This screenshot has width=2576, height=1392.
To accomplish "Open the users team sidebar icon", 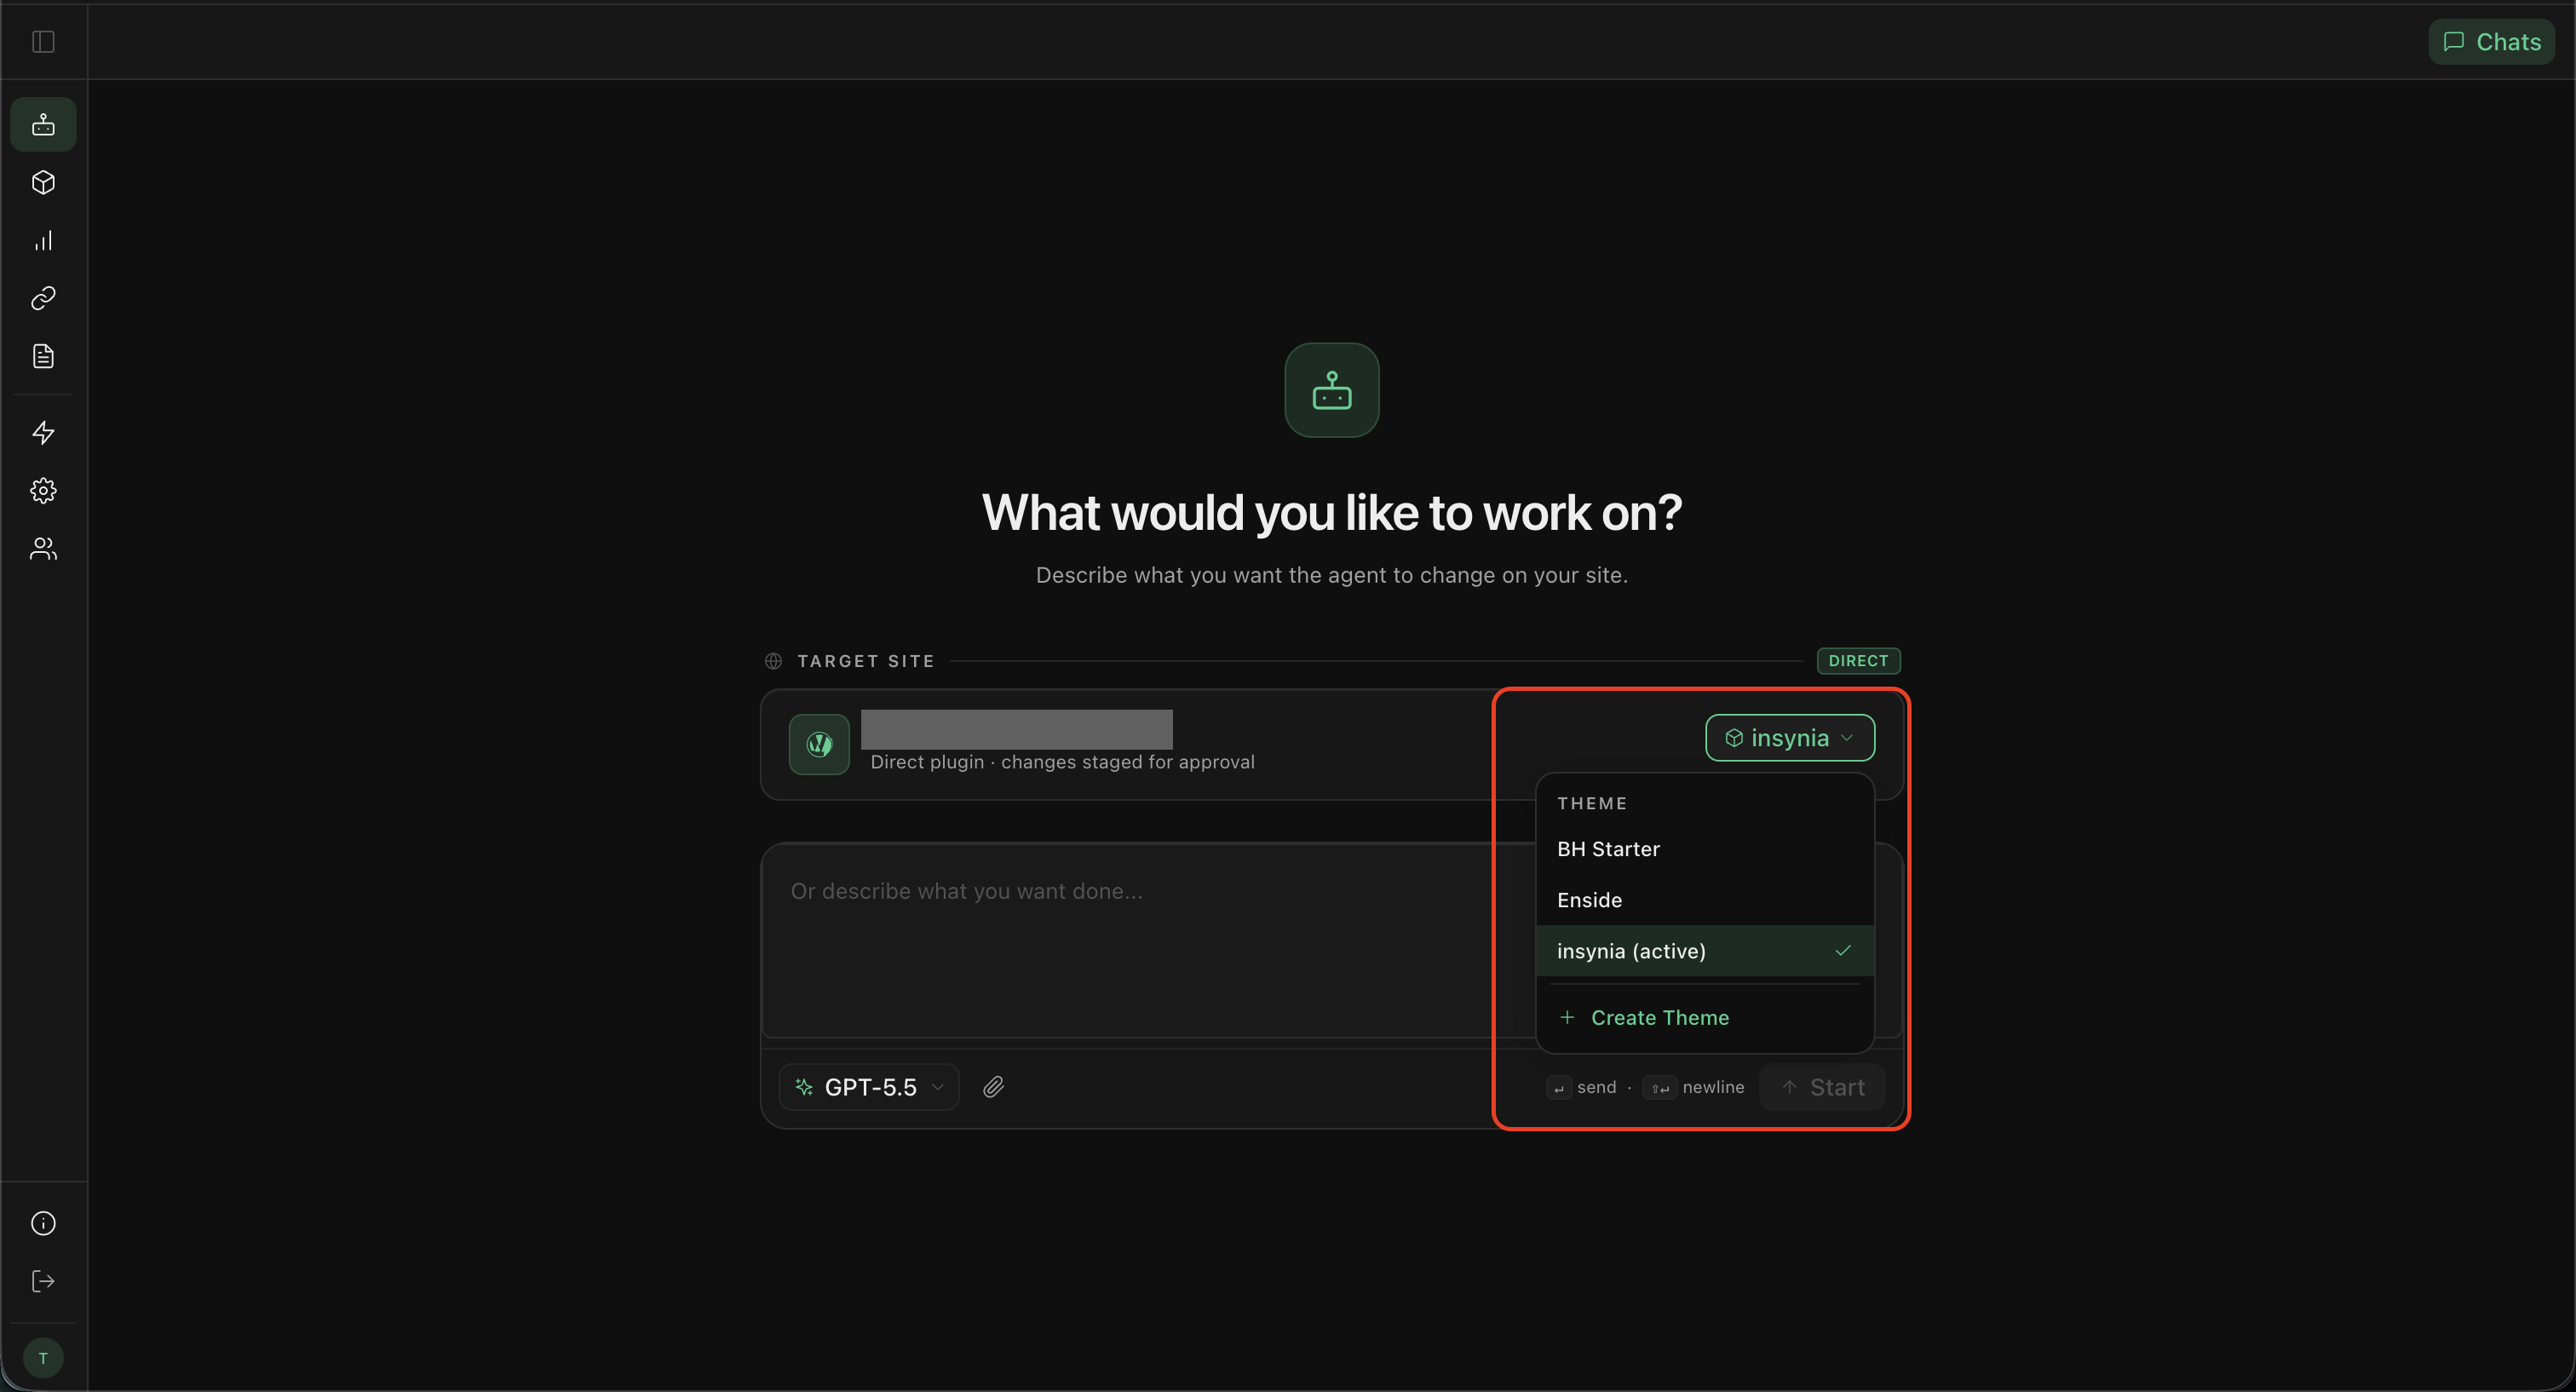I will pyautogui.click(x=43, y=548).
